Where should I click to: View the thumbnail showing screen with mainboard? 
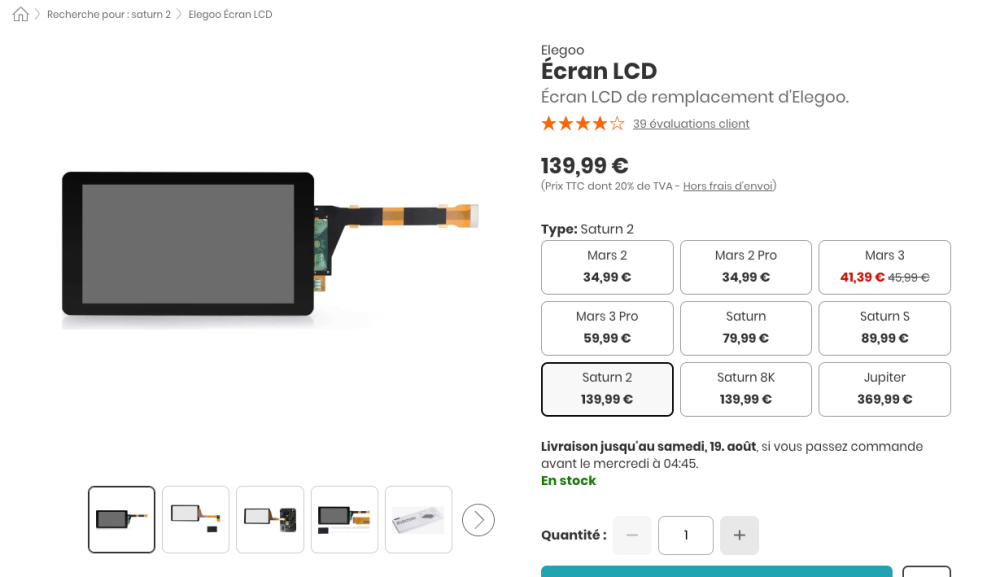click(270, 520)
